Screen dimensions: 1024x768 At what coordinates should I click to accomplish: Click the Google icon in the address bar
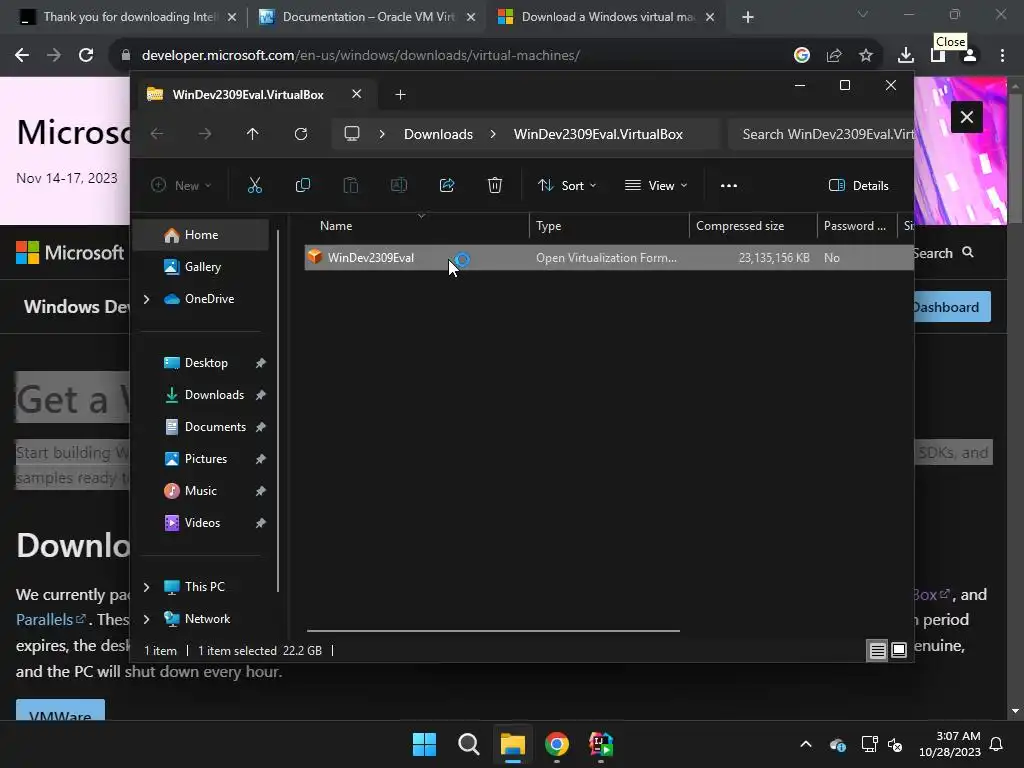[802, 55]
